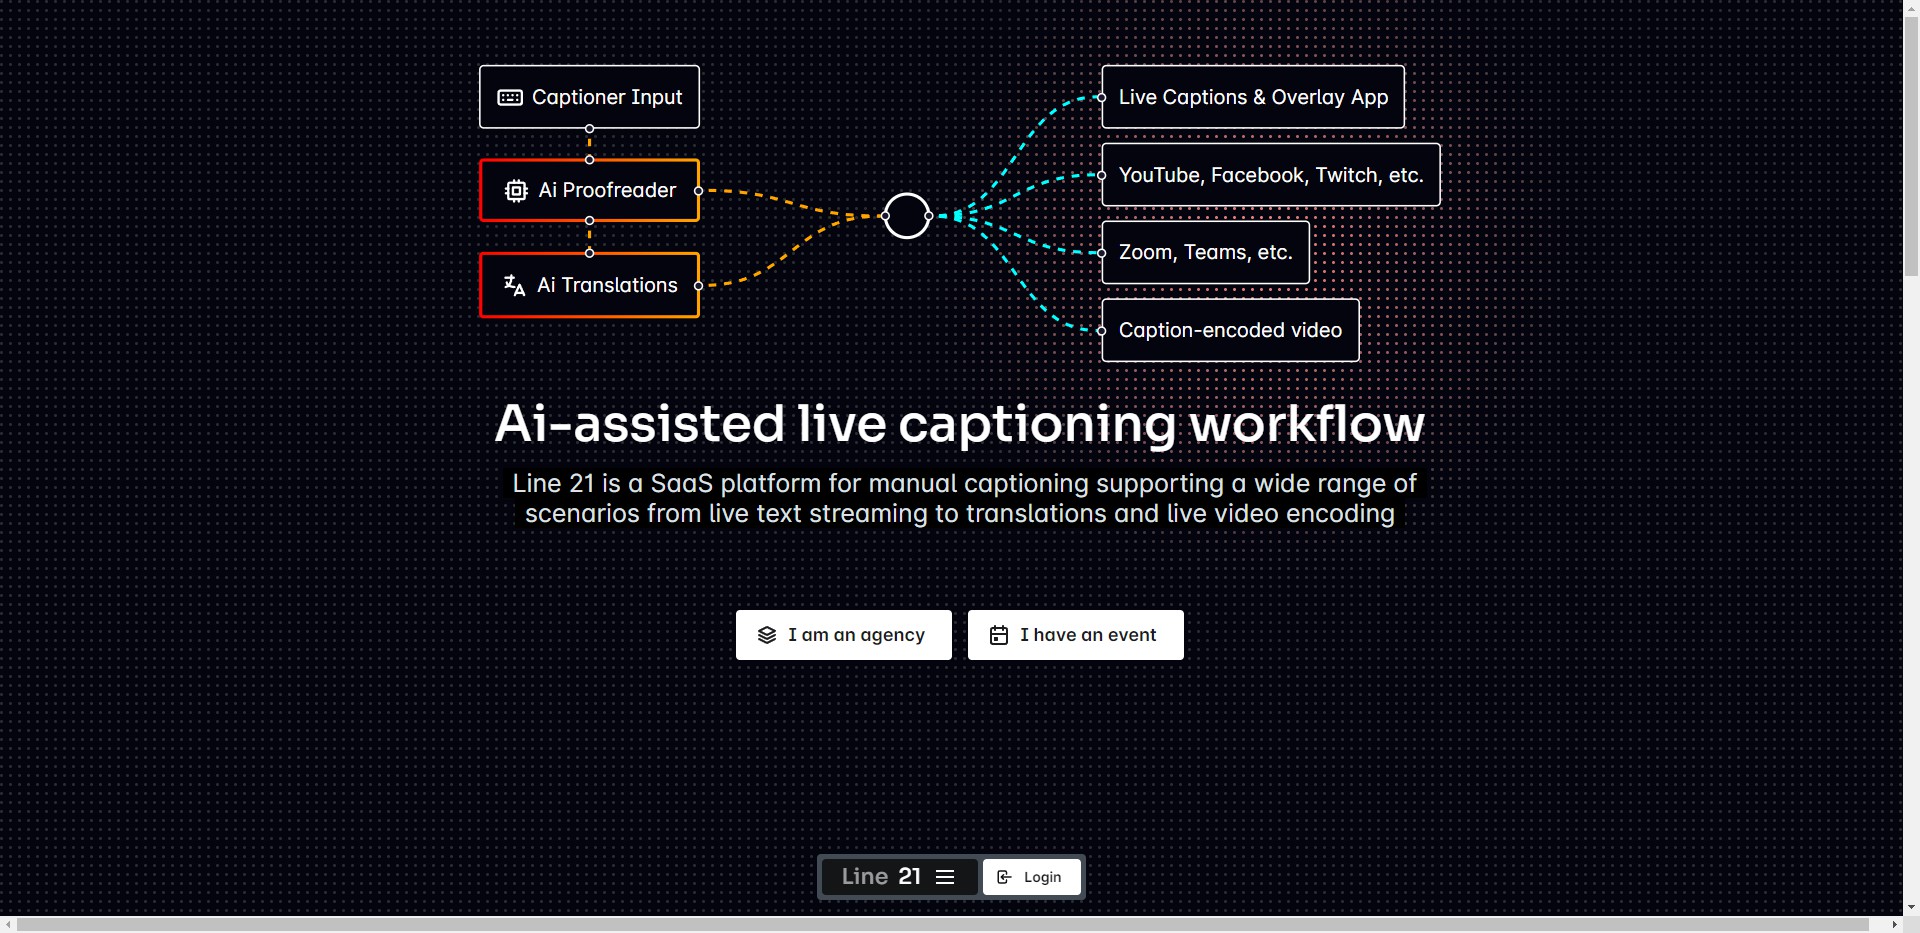Click the Ai-assisted live captioning workflow heading
Screen dimensions: 1920x933
click(x=959, y=423)
